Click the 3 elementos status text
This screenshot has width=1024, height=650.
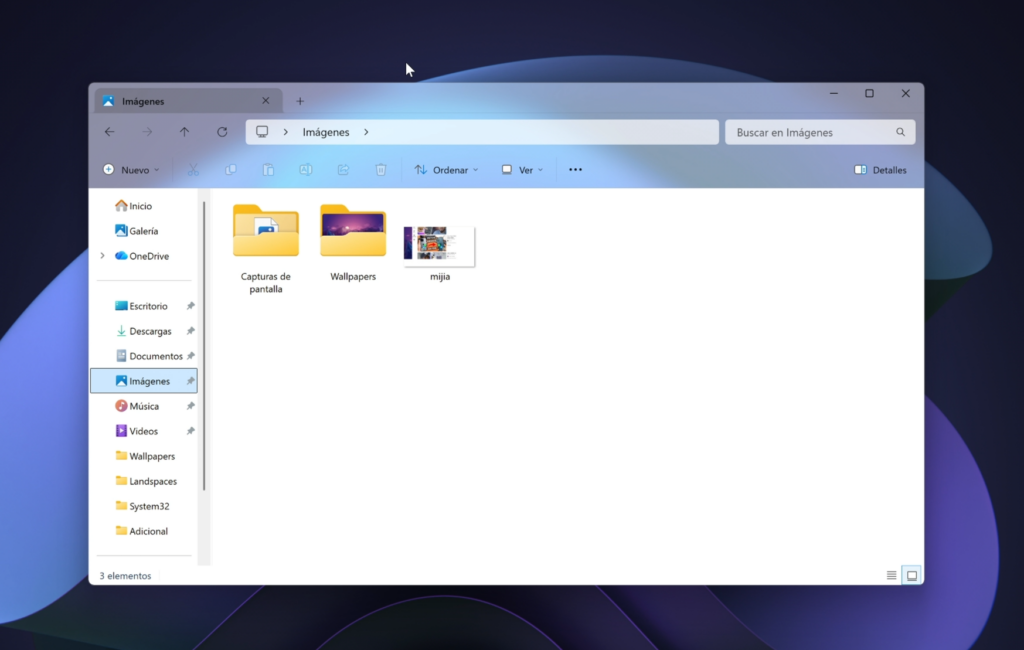[125, 576]
